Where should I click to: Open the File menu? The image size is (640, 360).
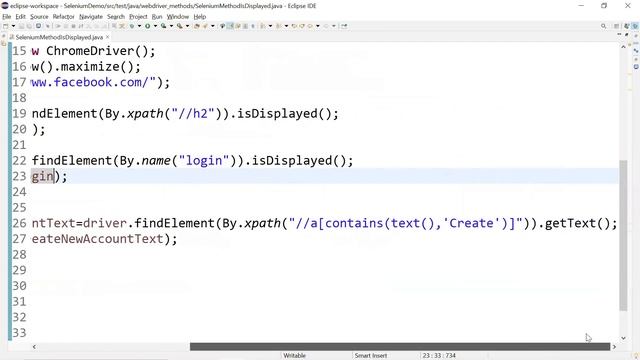pyautogui.click(x=7, y=16)
